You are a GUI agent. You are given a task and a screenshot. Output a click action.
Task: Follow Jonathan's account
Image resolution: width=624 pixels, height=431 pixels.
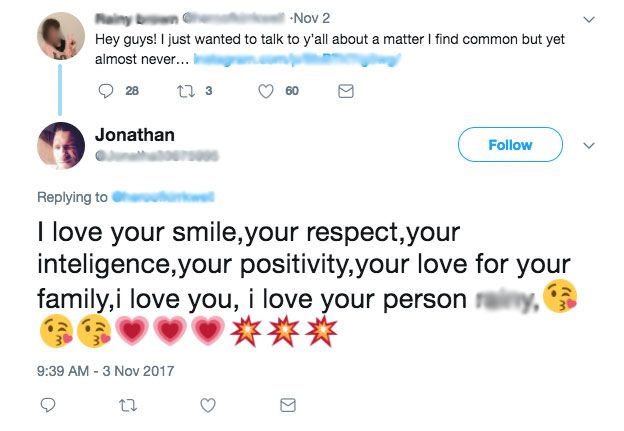[x=510, y=144]
